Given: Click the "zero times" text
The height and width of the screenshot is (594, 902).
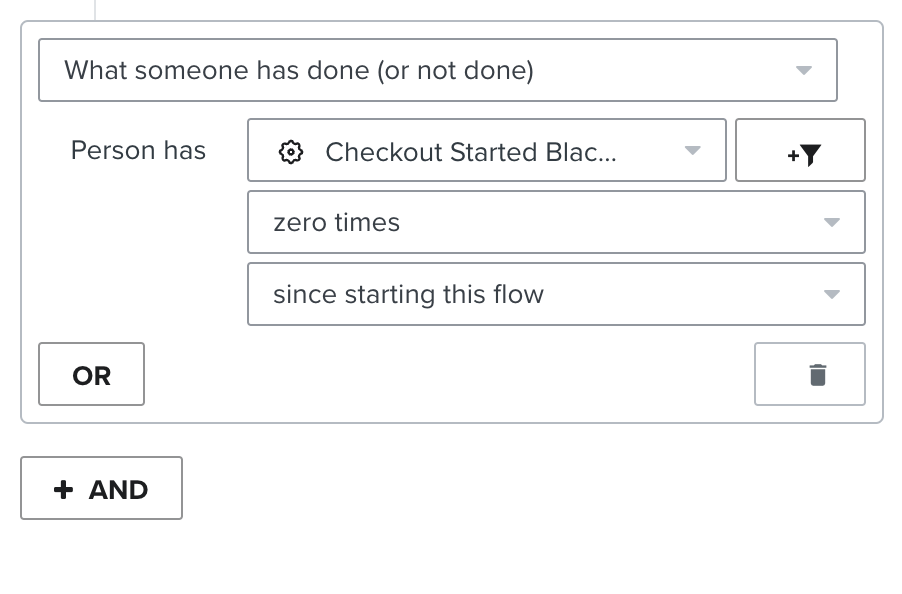Looking at the screenshot, I should click(336, 223).
